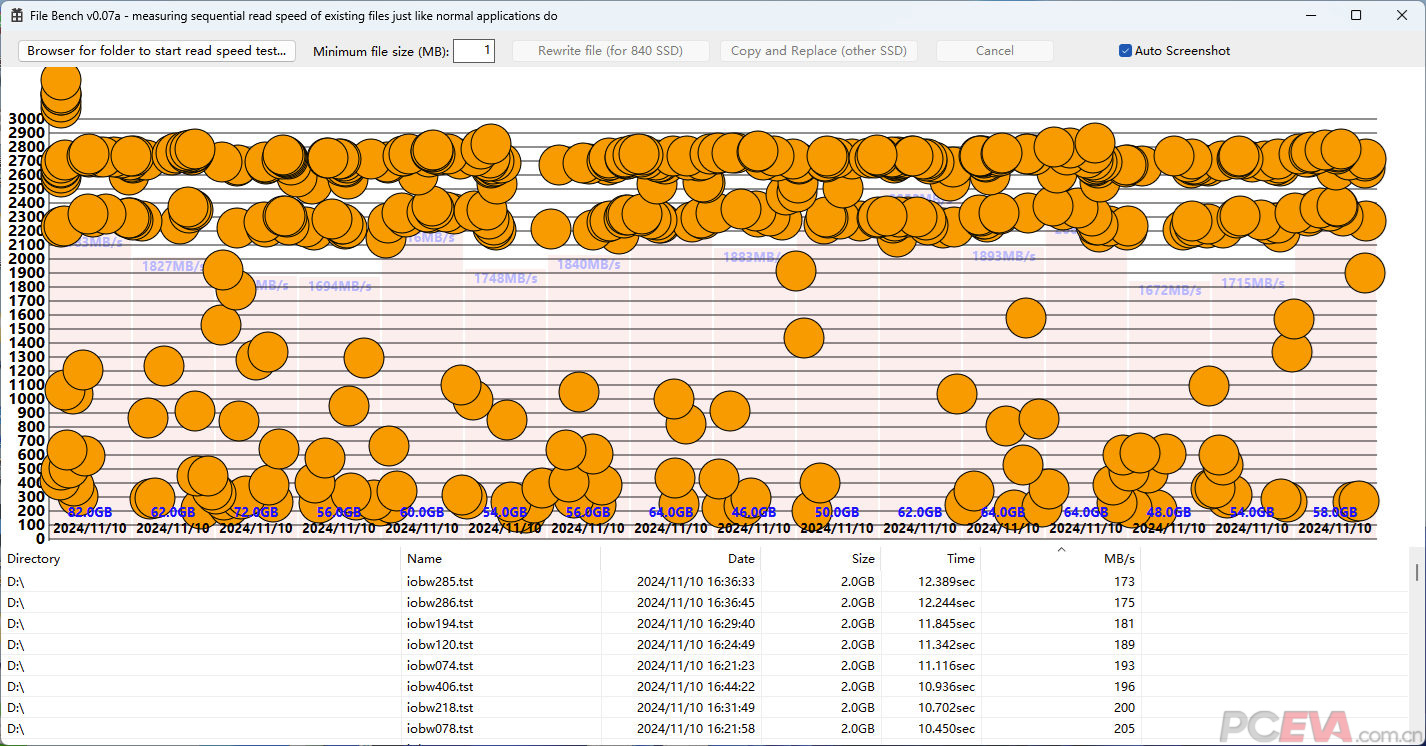The image size is (1426, 746).
Task: Sort list by Name column header
Action: pyautogui.click(x=500, y=559)
